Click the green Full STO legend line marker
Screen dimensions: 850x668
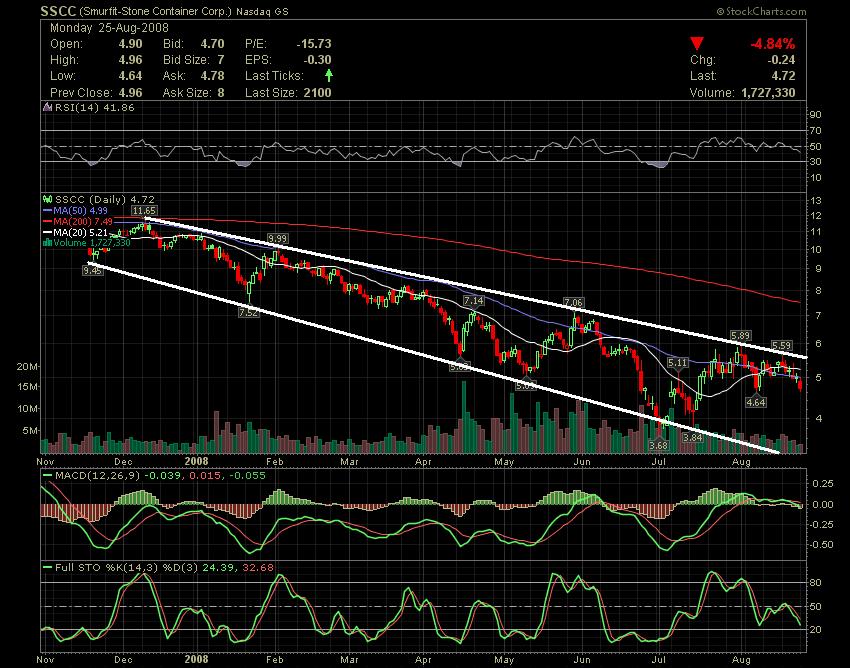tap(47, 568)
